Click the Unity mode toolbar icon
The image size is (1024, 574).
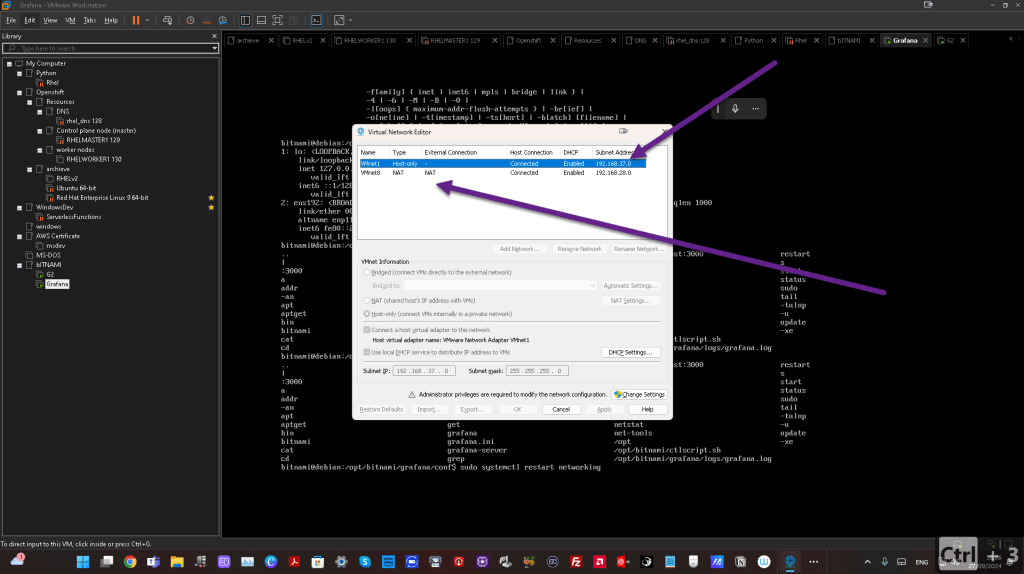(293, 20)
